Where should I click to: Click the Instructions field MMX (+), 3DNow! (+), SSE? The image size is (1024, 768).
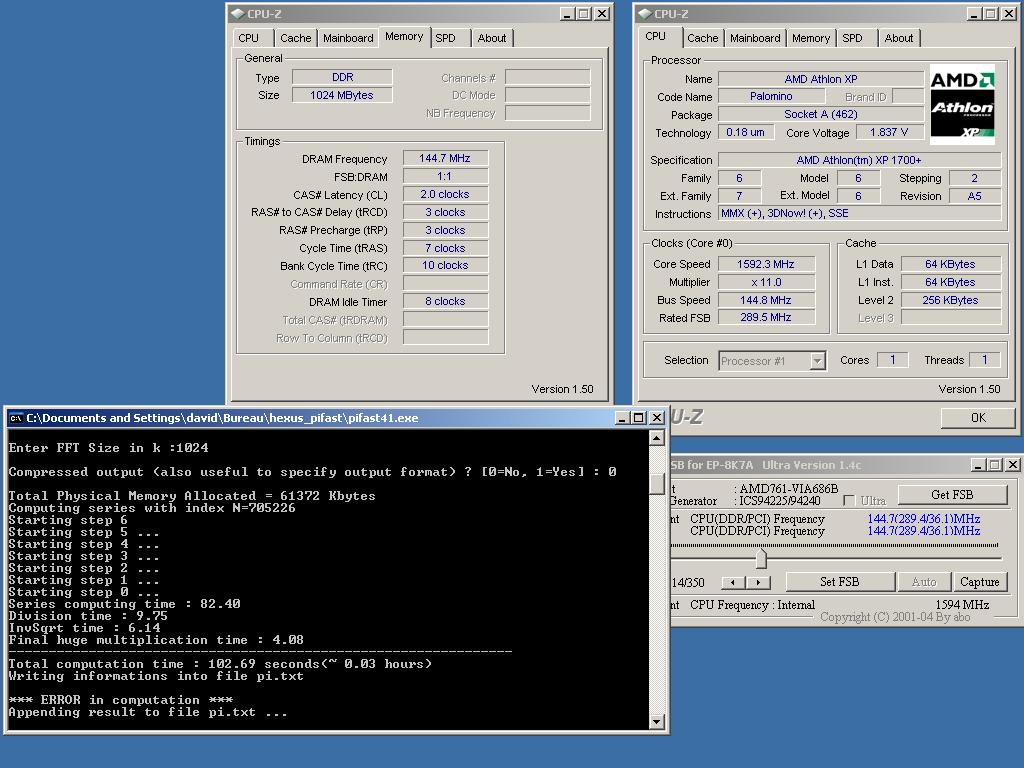(x=859, y=214)
